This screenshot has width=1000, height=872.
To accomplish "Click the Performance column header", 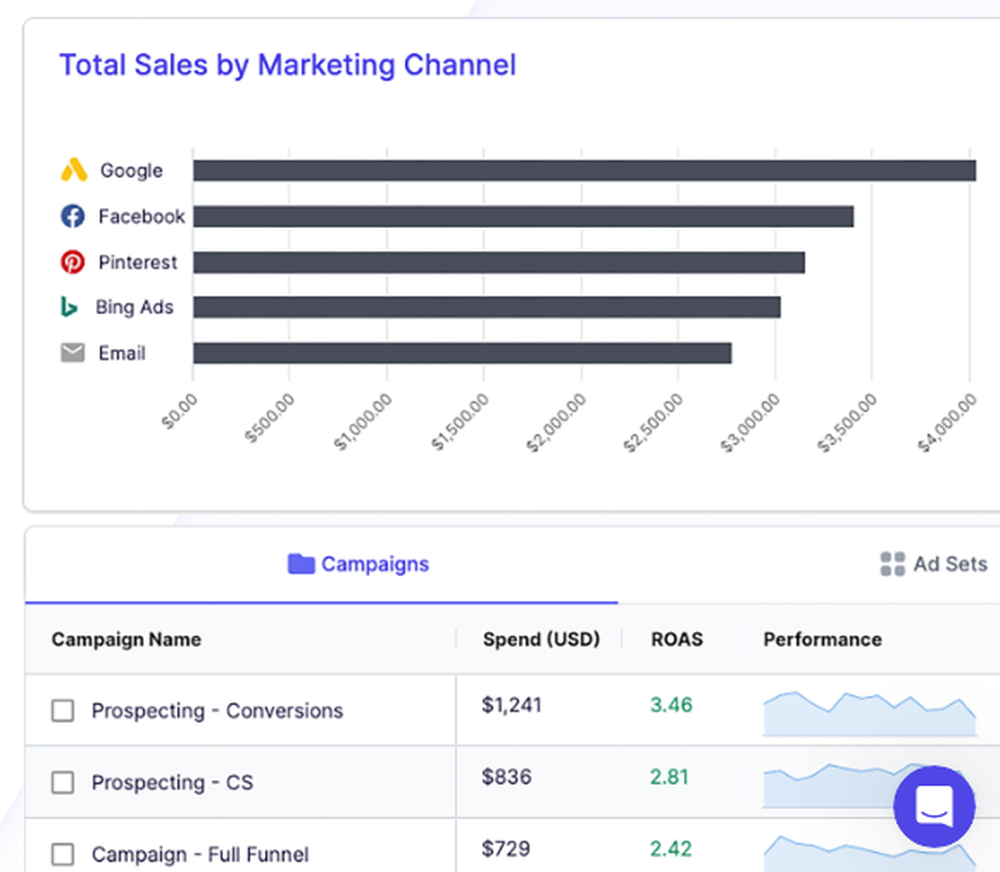I will (823, 639).
